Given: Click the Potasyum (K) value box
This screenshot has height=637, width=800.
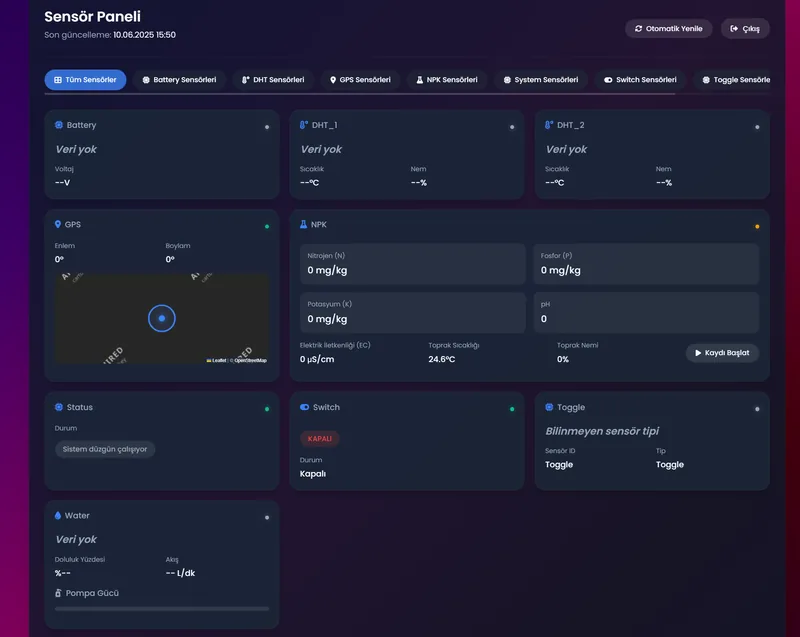Looking at the screenshot, I should coord(412,313).
